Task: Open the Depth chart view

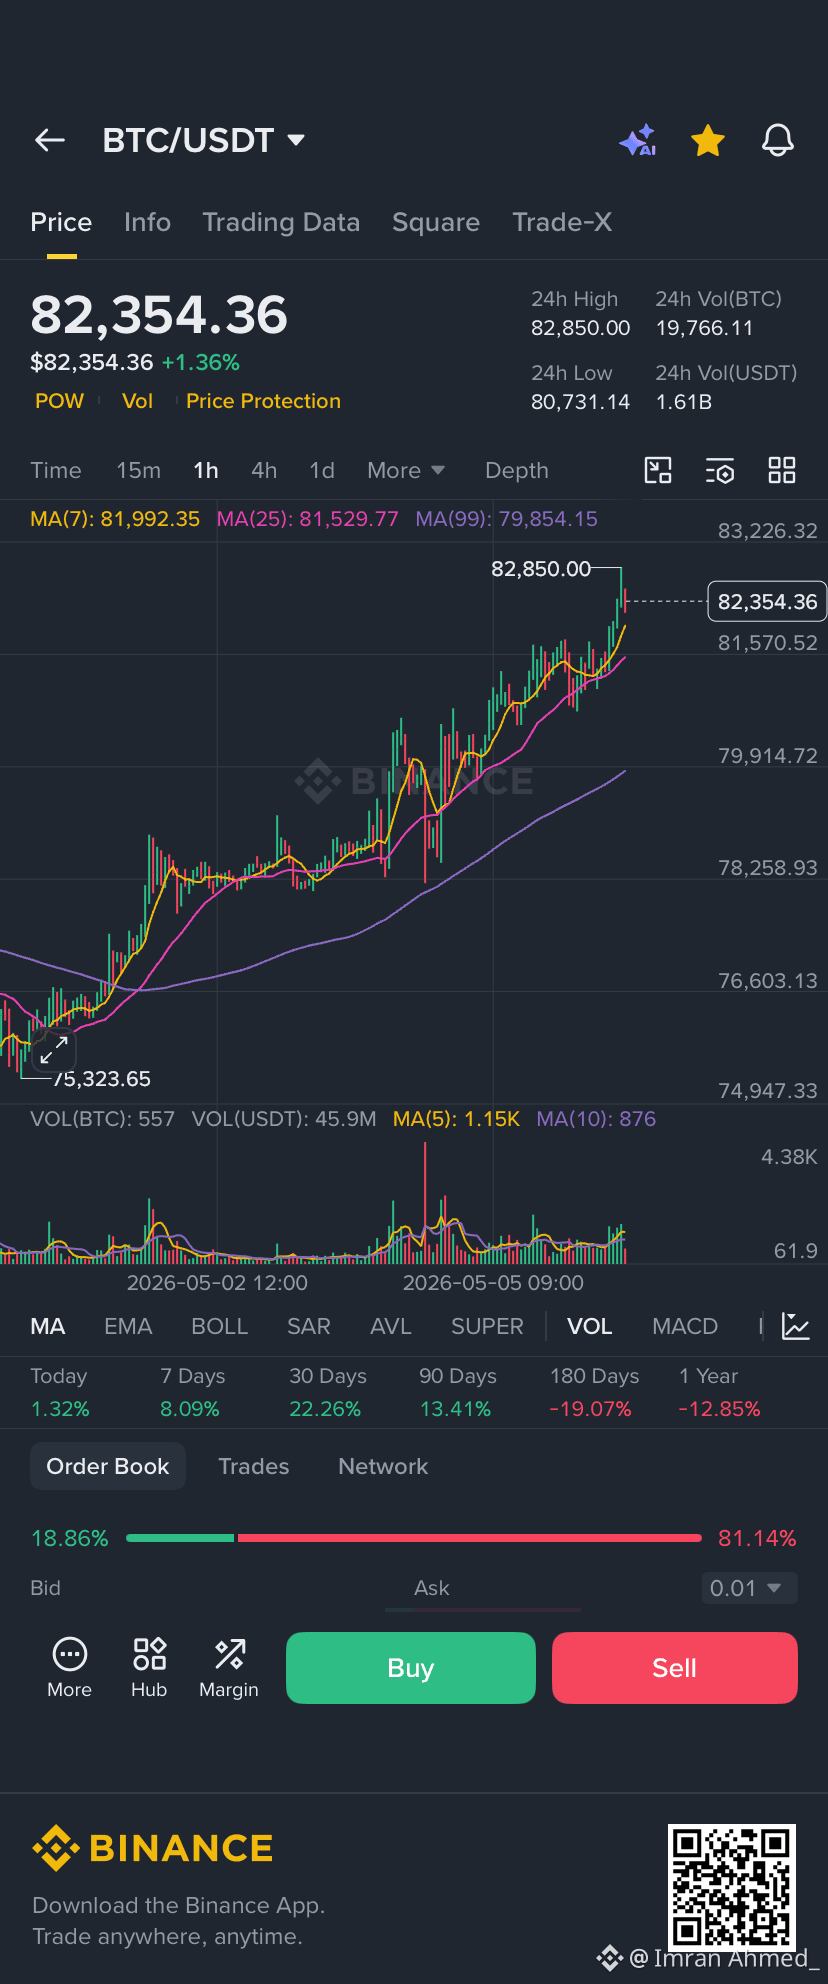Action: point(517,470)
